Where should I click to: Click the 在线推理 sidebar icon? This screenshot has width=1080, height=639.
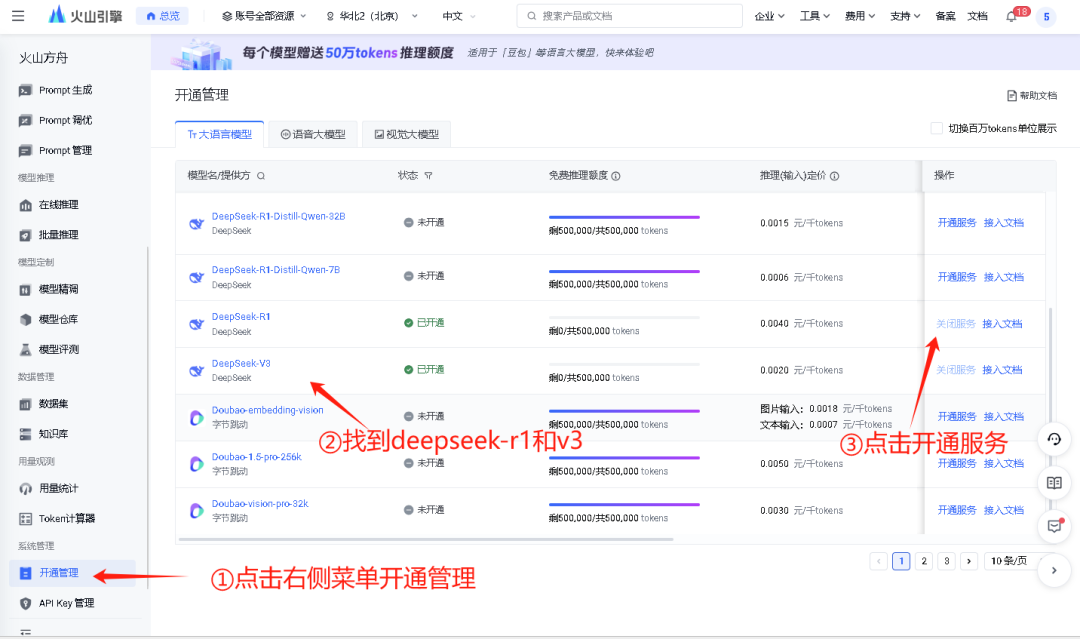[x=25, y=205]
